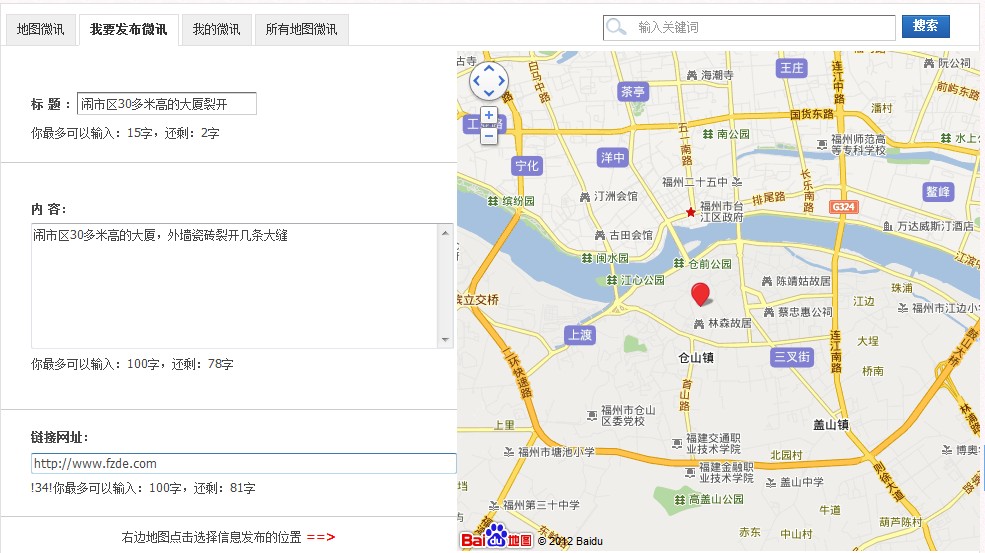
Task: Click 阮公祠 landmark on map
Action: coord(947,63)
